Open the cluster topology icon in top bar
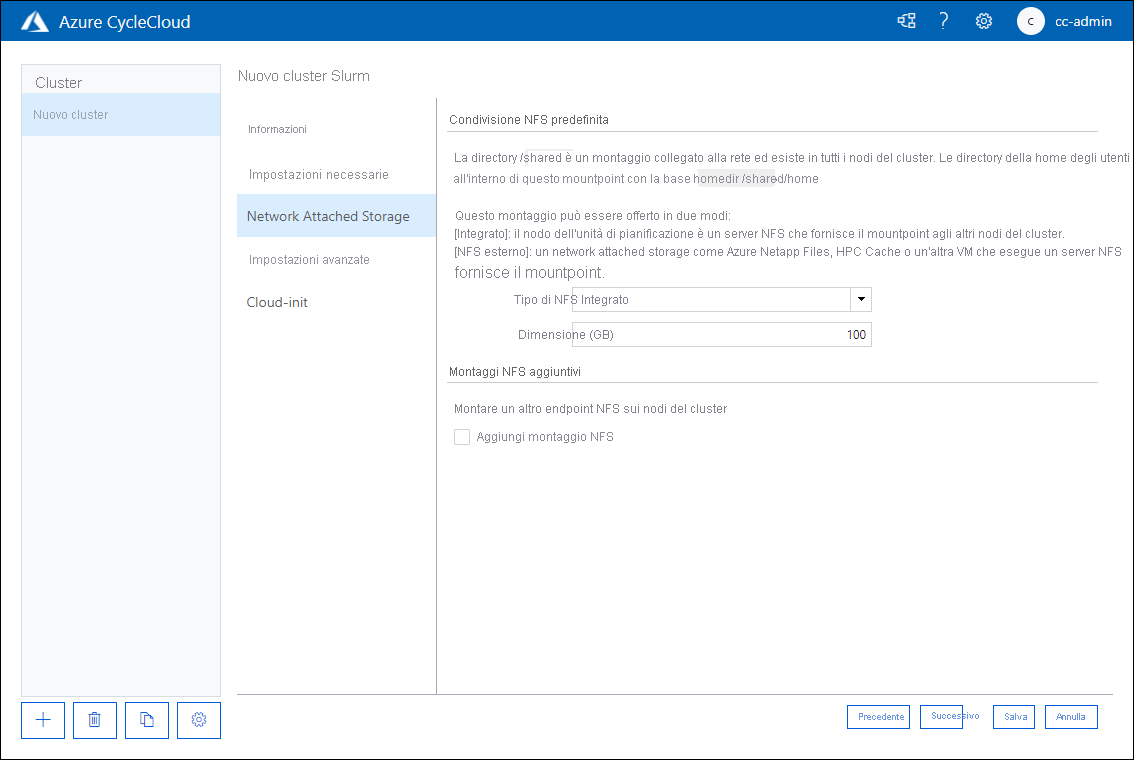 (x=906, y=20)
